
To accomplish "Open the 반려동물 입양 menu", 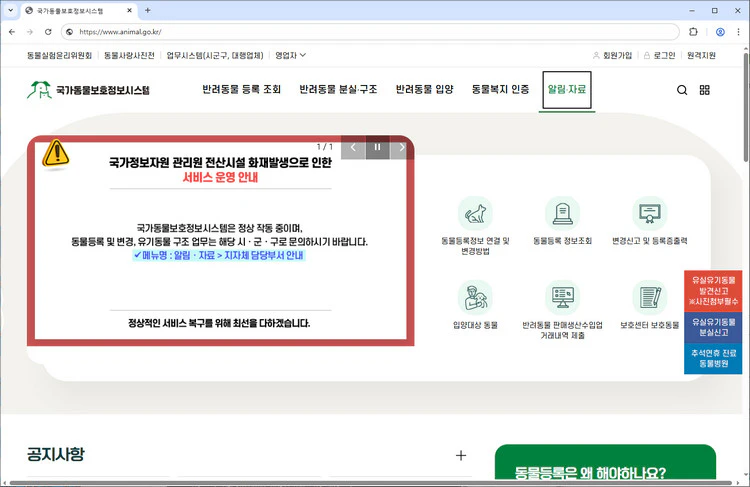I will point(424,89).
